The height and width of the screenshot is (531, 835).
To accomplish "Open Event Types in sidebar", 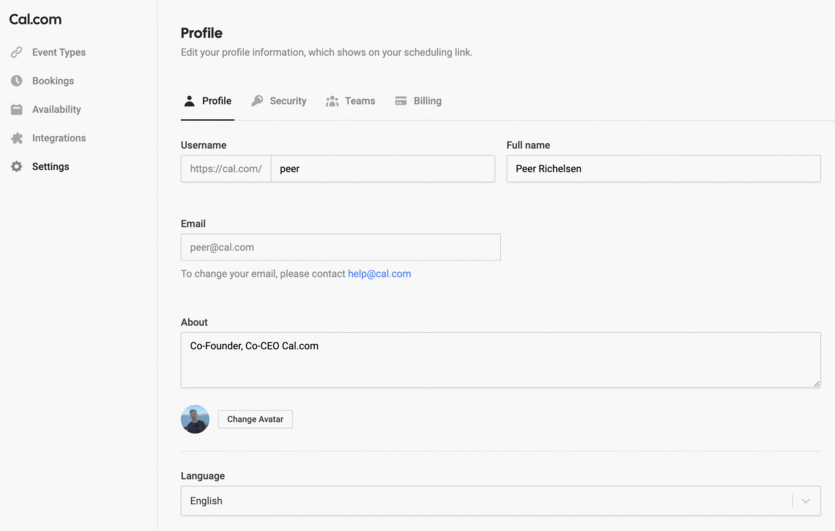I will click(x=59, y=52).
